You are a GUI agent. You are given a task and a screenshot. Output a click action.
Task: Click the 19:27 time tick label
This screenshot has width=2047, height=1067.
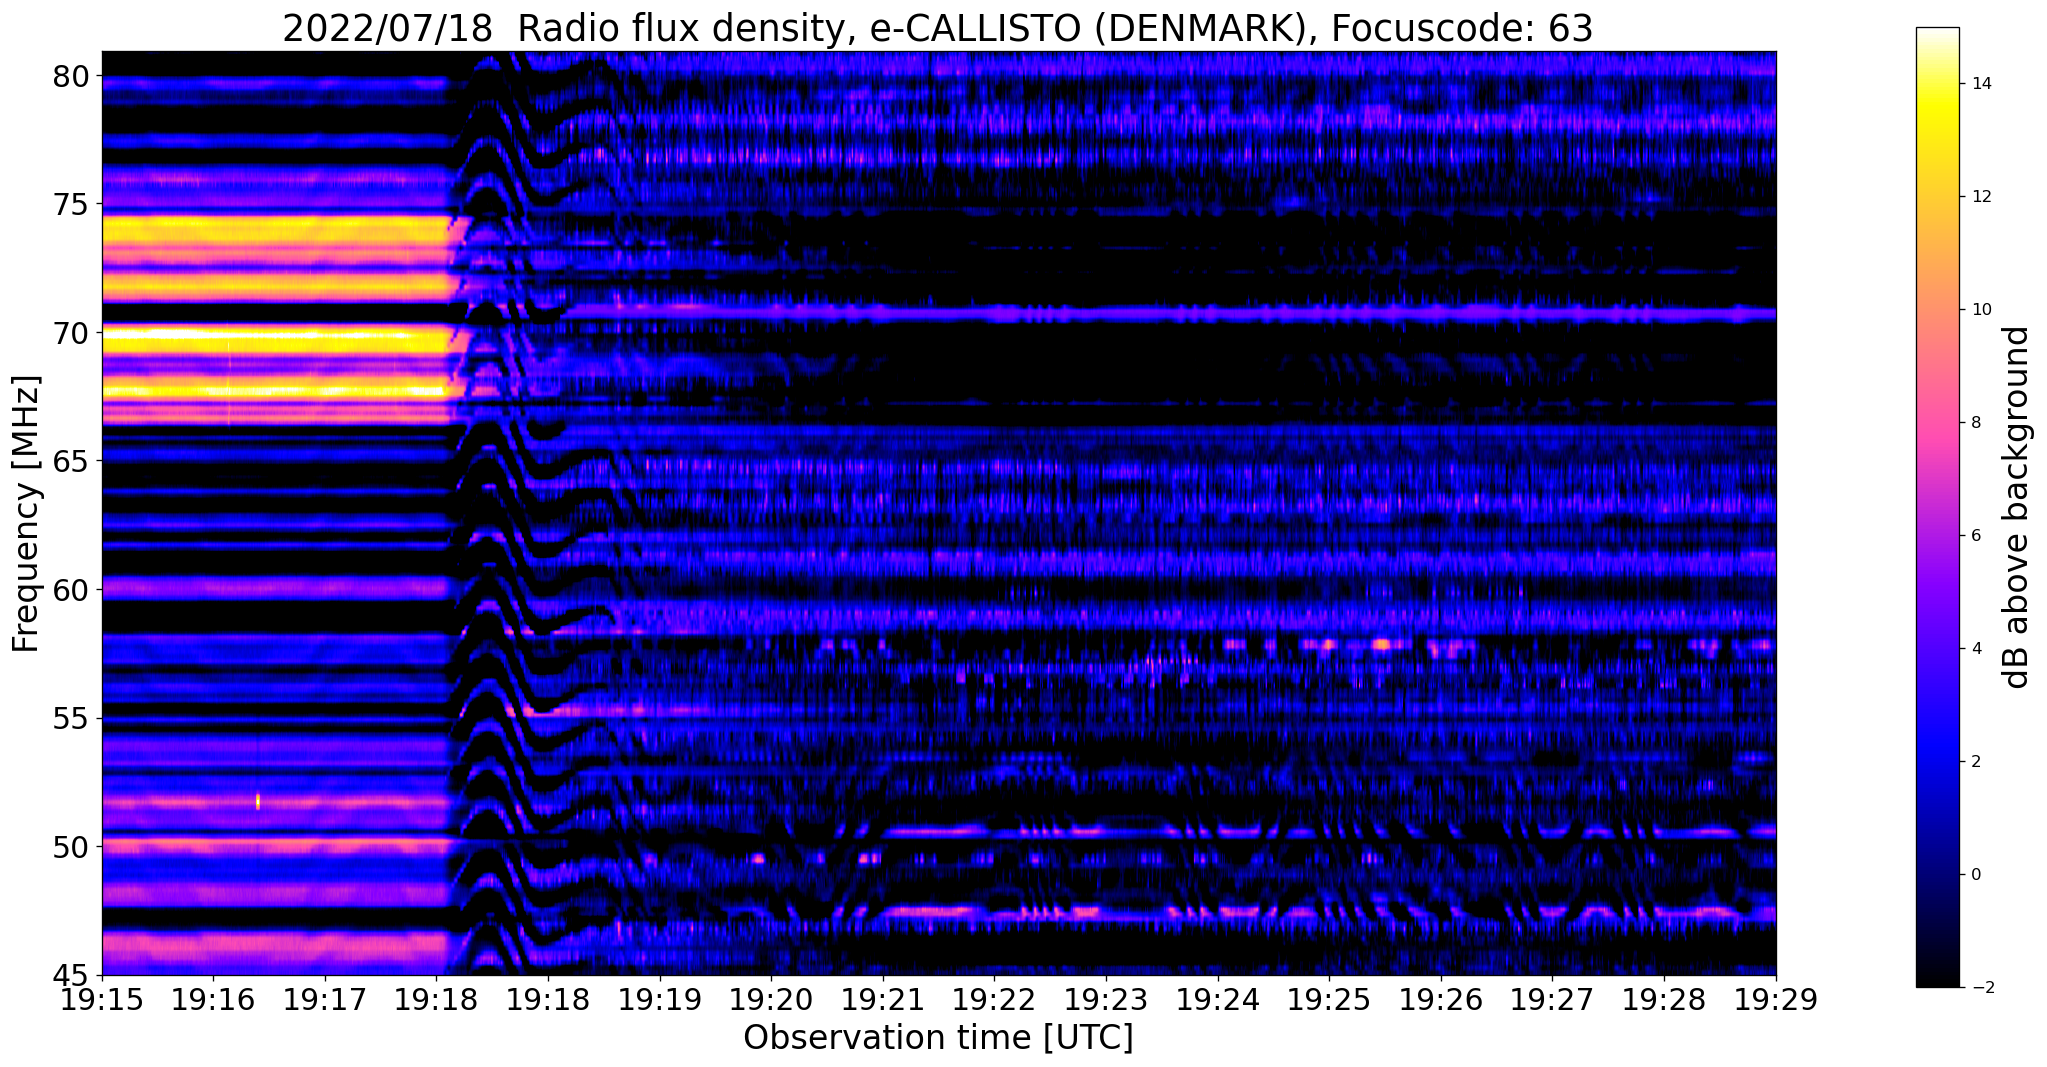tap(1552, 1000)
